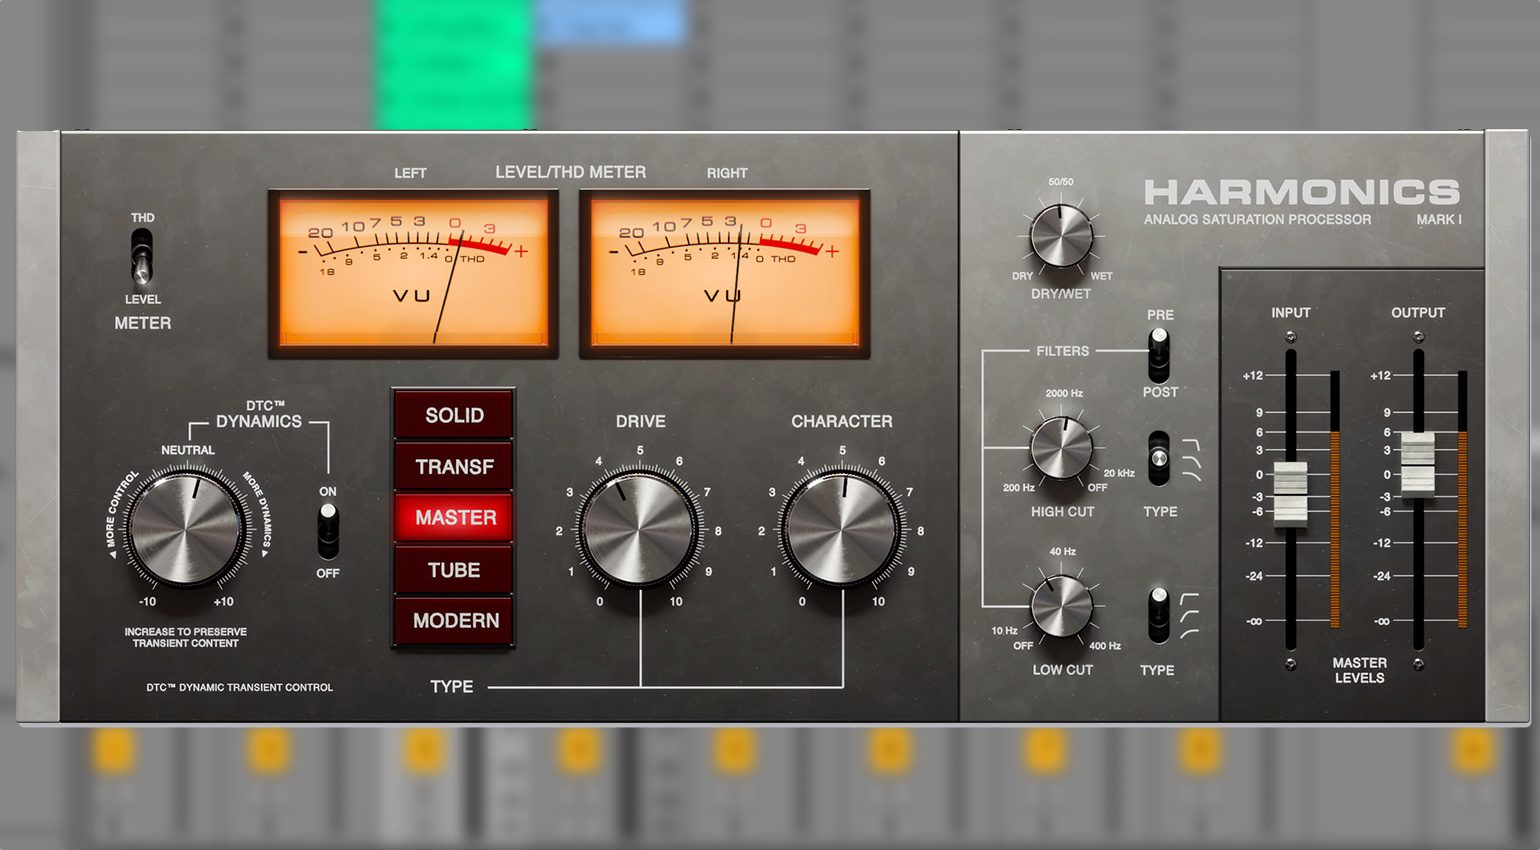Click the right VU meter display
The width and height of the screenshot is (1540, 850).
(724, 273)
